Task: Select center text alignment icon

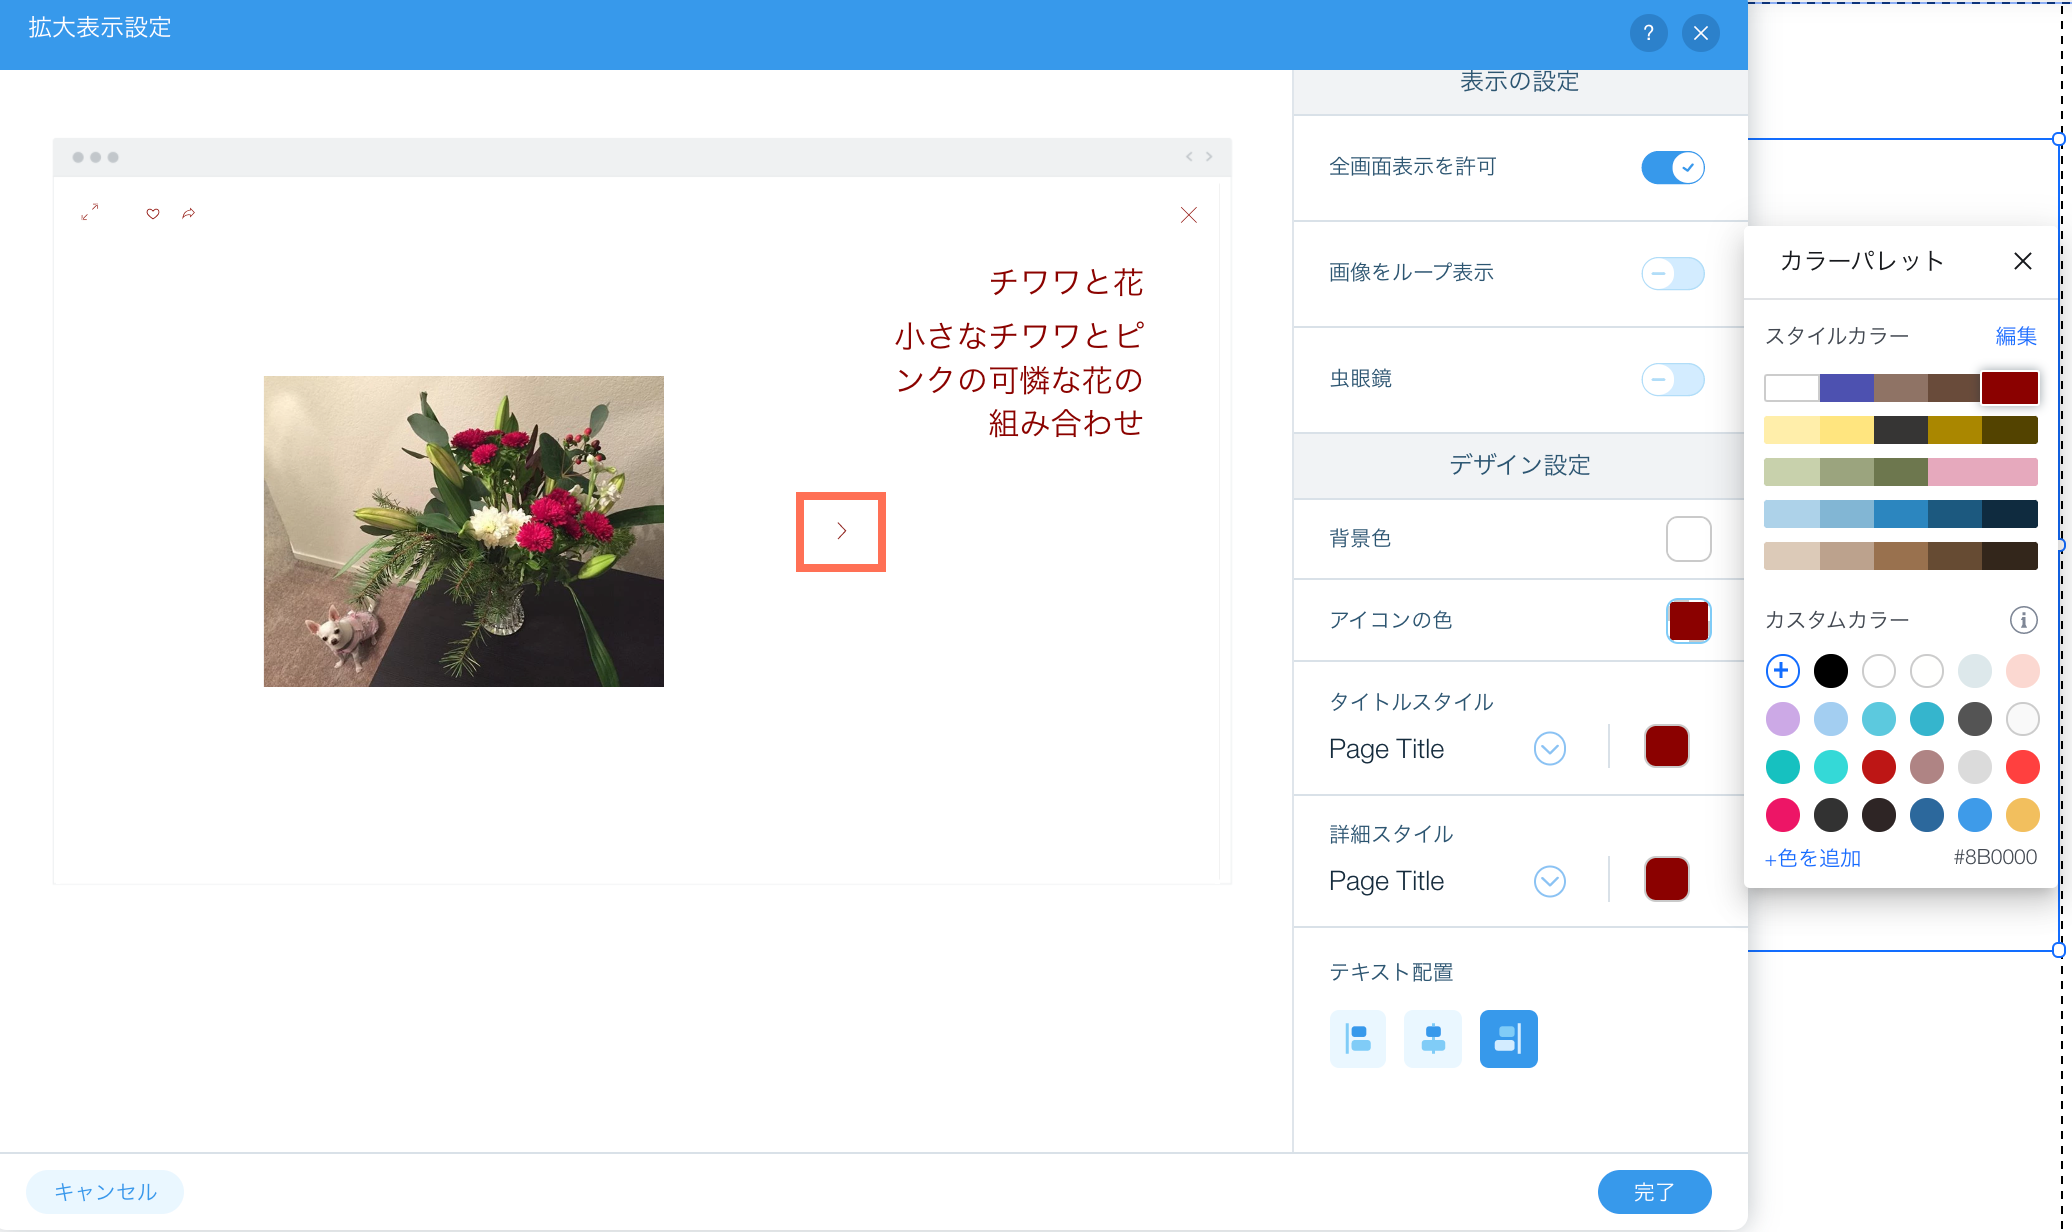Action: (1432, 1039)
